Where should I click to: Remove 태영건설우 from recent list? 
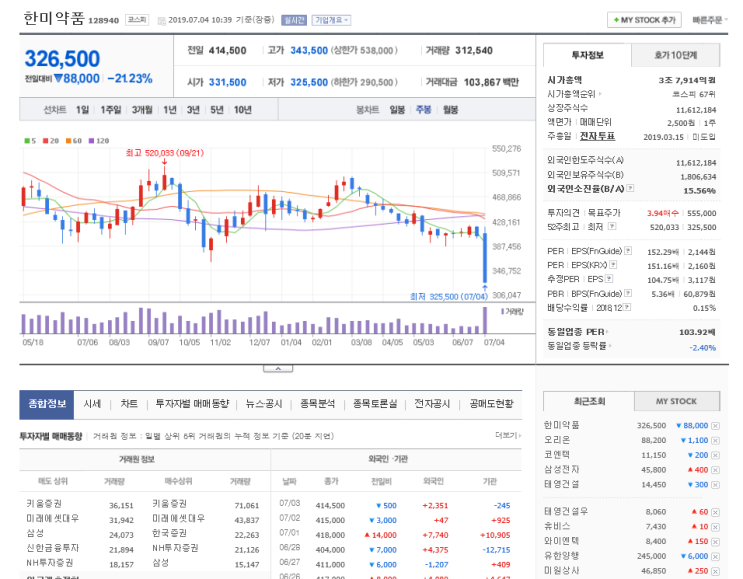coord(716,512)
